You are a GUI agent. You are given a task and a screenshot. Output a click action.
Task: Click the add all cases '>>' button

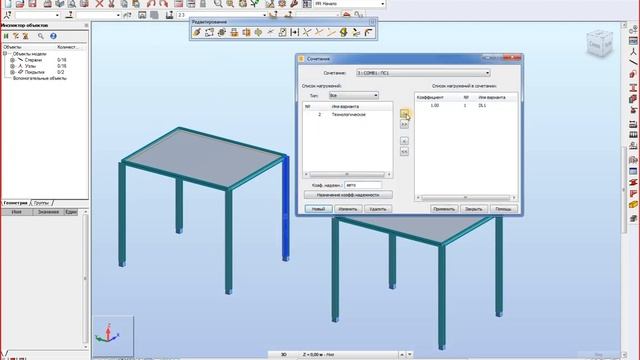pos(404,124)
